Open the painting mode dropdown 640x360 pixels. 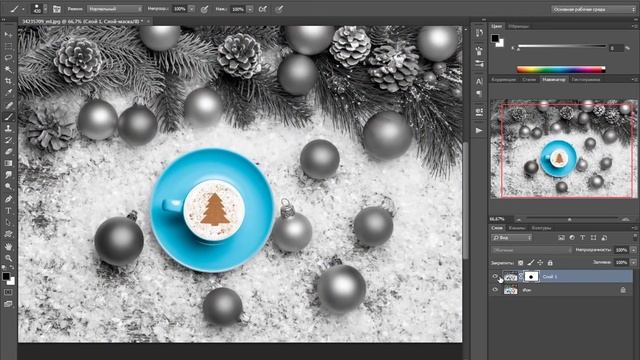(115, 9)
